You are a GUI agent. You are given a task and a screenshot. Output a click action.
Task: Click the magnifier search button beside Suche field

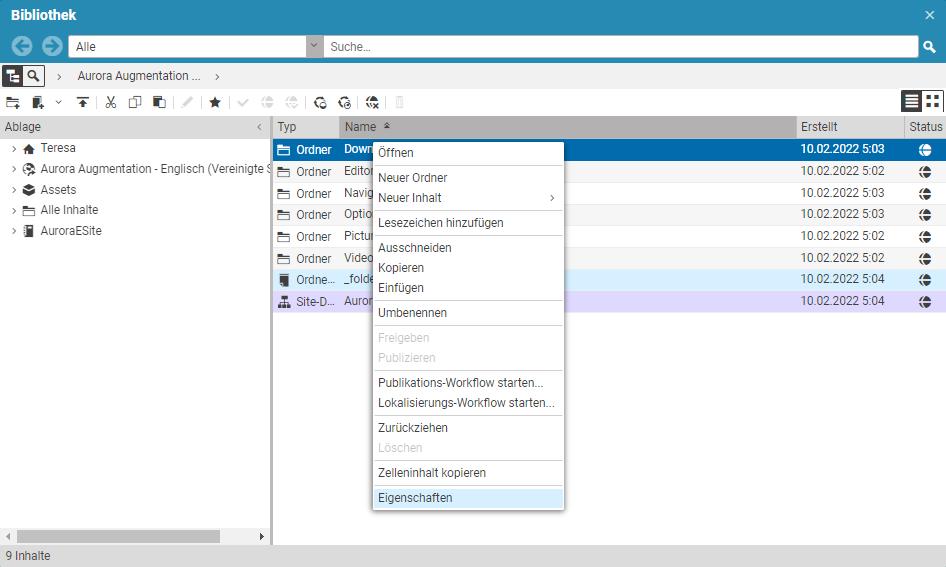(x=929, y=47)
